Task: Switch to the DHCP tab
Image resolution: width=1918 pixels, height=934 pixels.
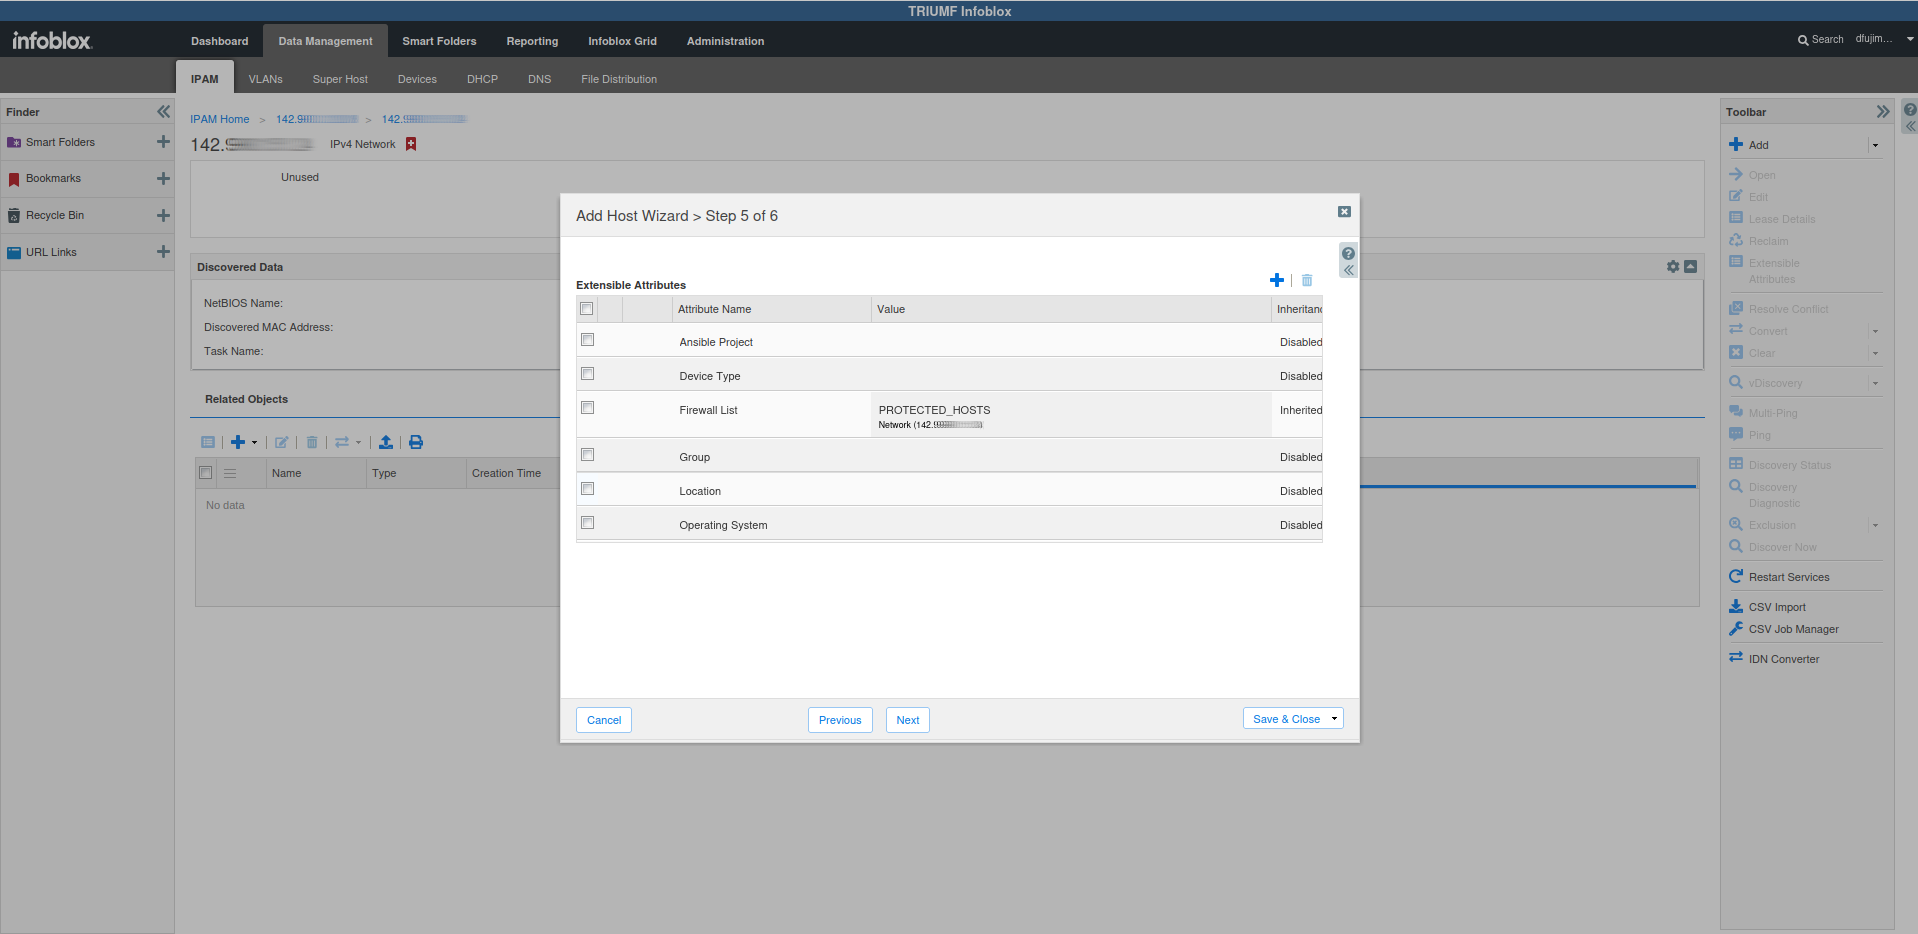Action: tap(482, 79)
